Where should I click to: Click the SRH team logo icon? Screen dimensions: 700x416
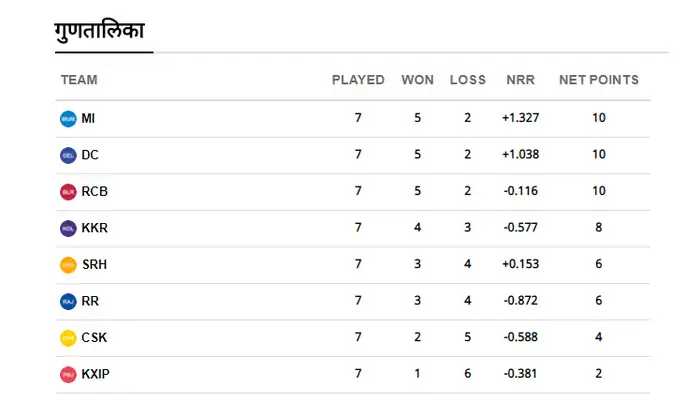68,265
